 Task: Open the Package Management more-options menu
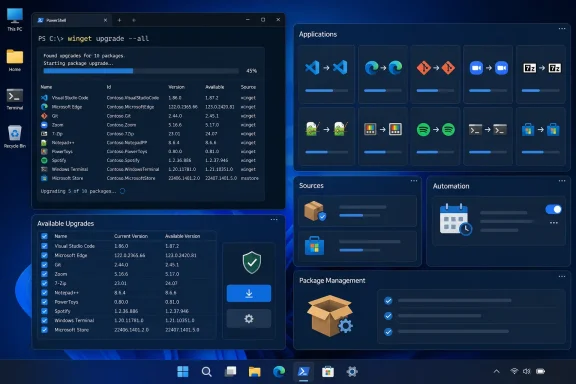562,276
